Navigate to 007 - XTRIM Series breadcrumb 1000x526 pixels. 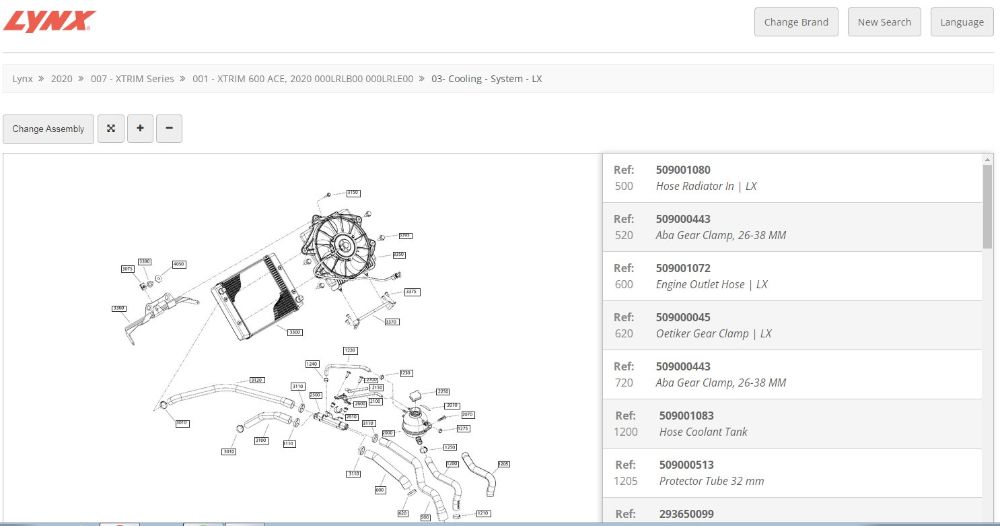click(x=132, y=78)
